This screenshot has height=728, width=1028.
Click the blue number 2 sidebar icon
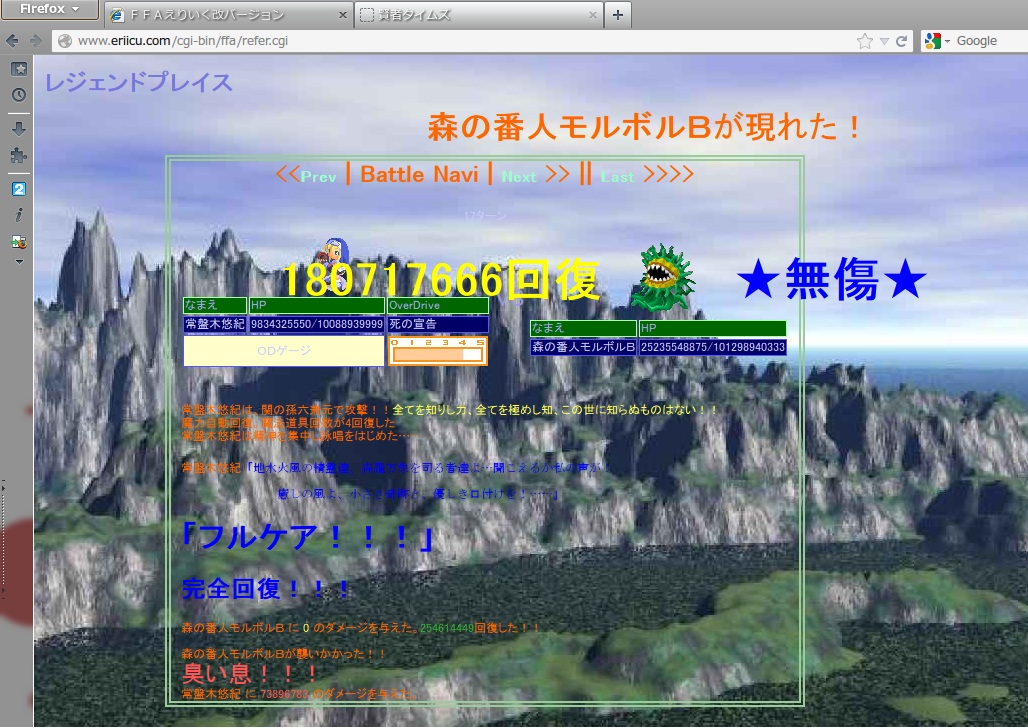[19, 189]
